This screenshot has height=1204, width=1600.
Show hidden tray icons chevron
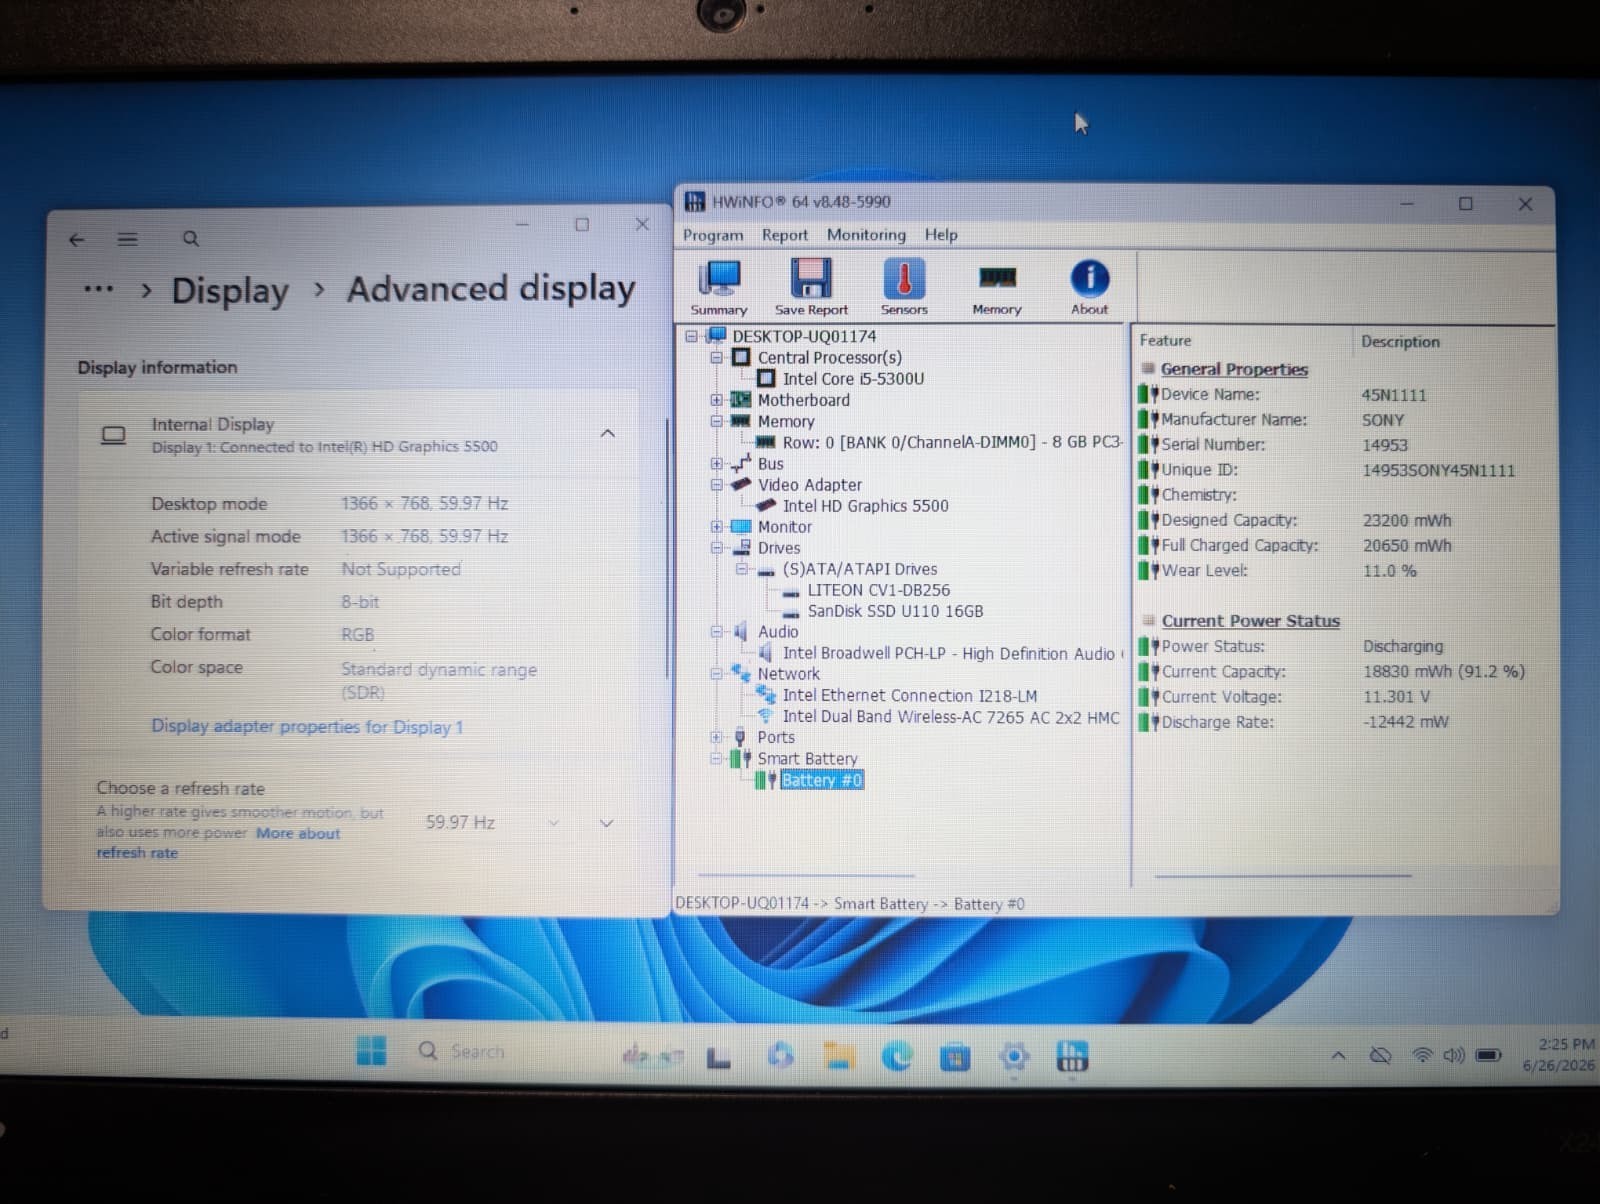tap(1338, 1056)
